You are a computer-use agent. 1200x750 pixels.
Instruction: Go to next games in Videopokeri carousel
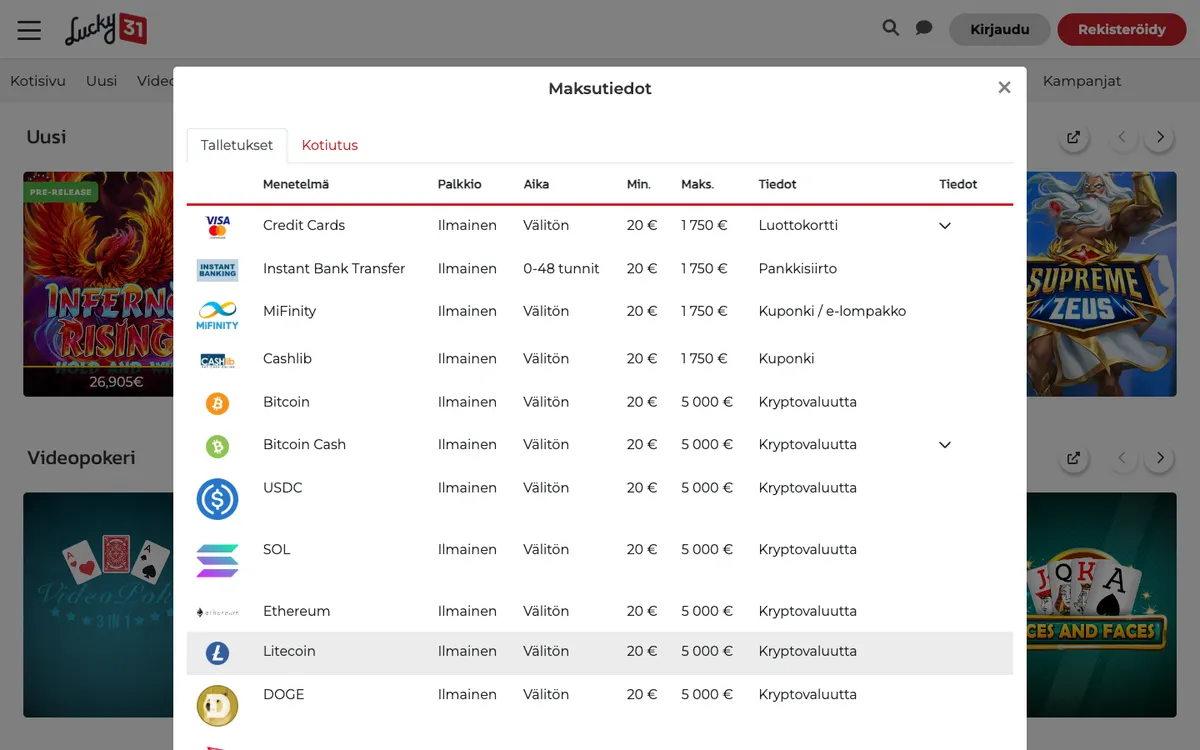pyautogui.click(x=1160, y=458)
